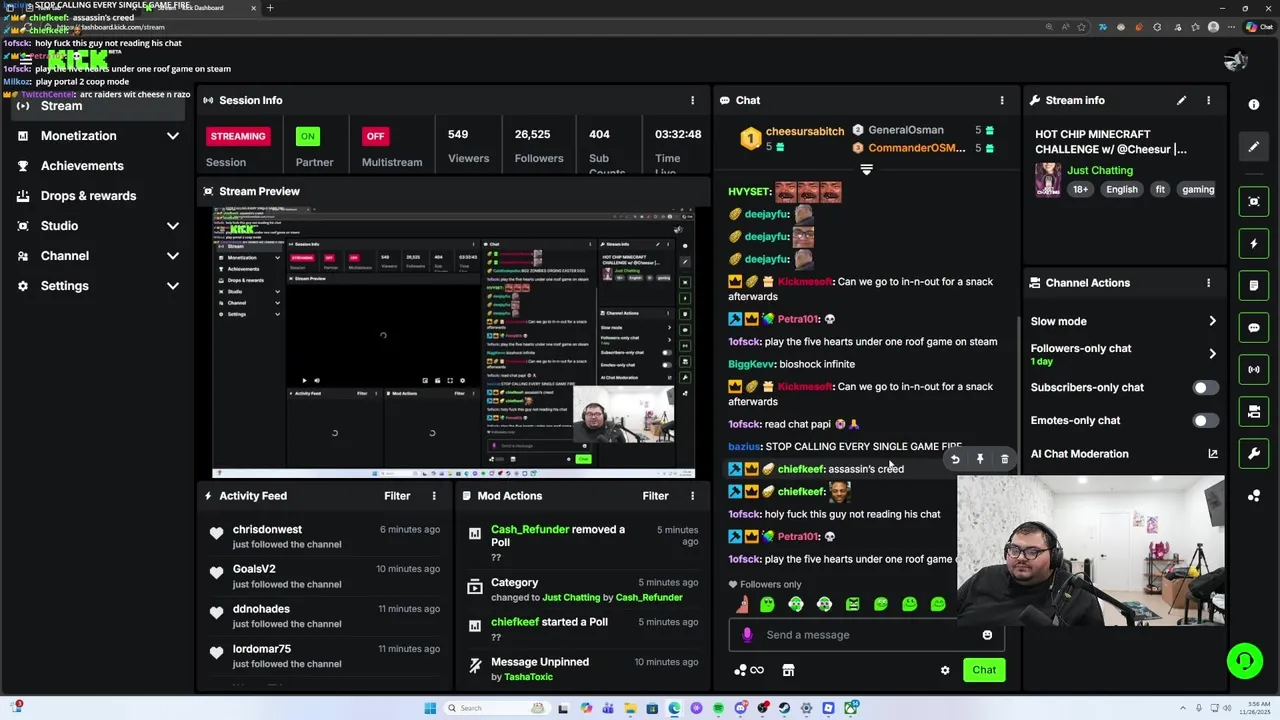
Task: Click the broadcast signal widget icon in the right sidebar
Action: pyautogui.click(x=1254, y=369)
